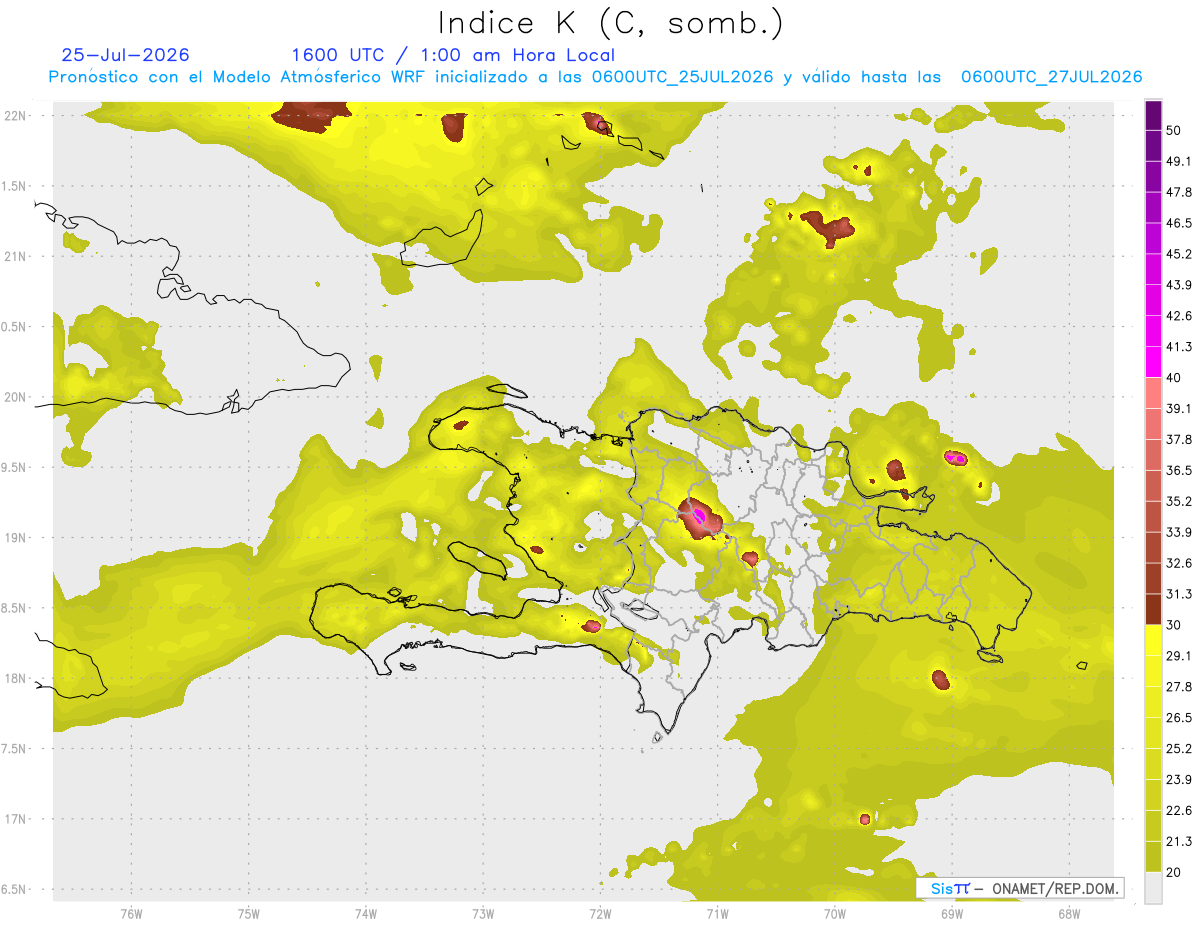Click the '22.6' value on the color scale
This screenshot has width=1200, height=927.
(1179, 810)
